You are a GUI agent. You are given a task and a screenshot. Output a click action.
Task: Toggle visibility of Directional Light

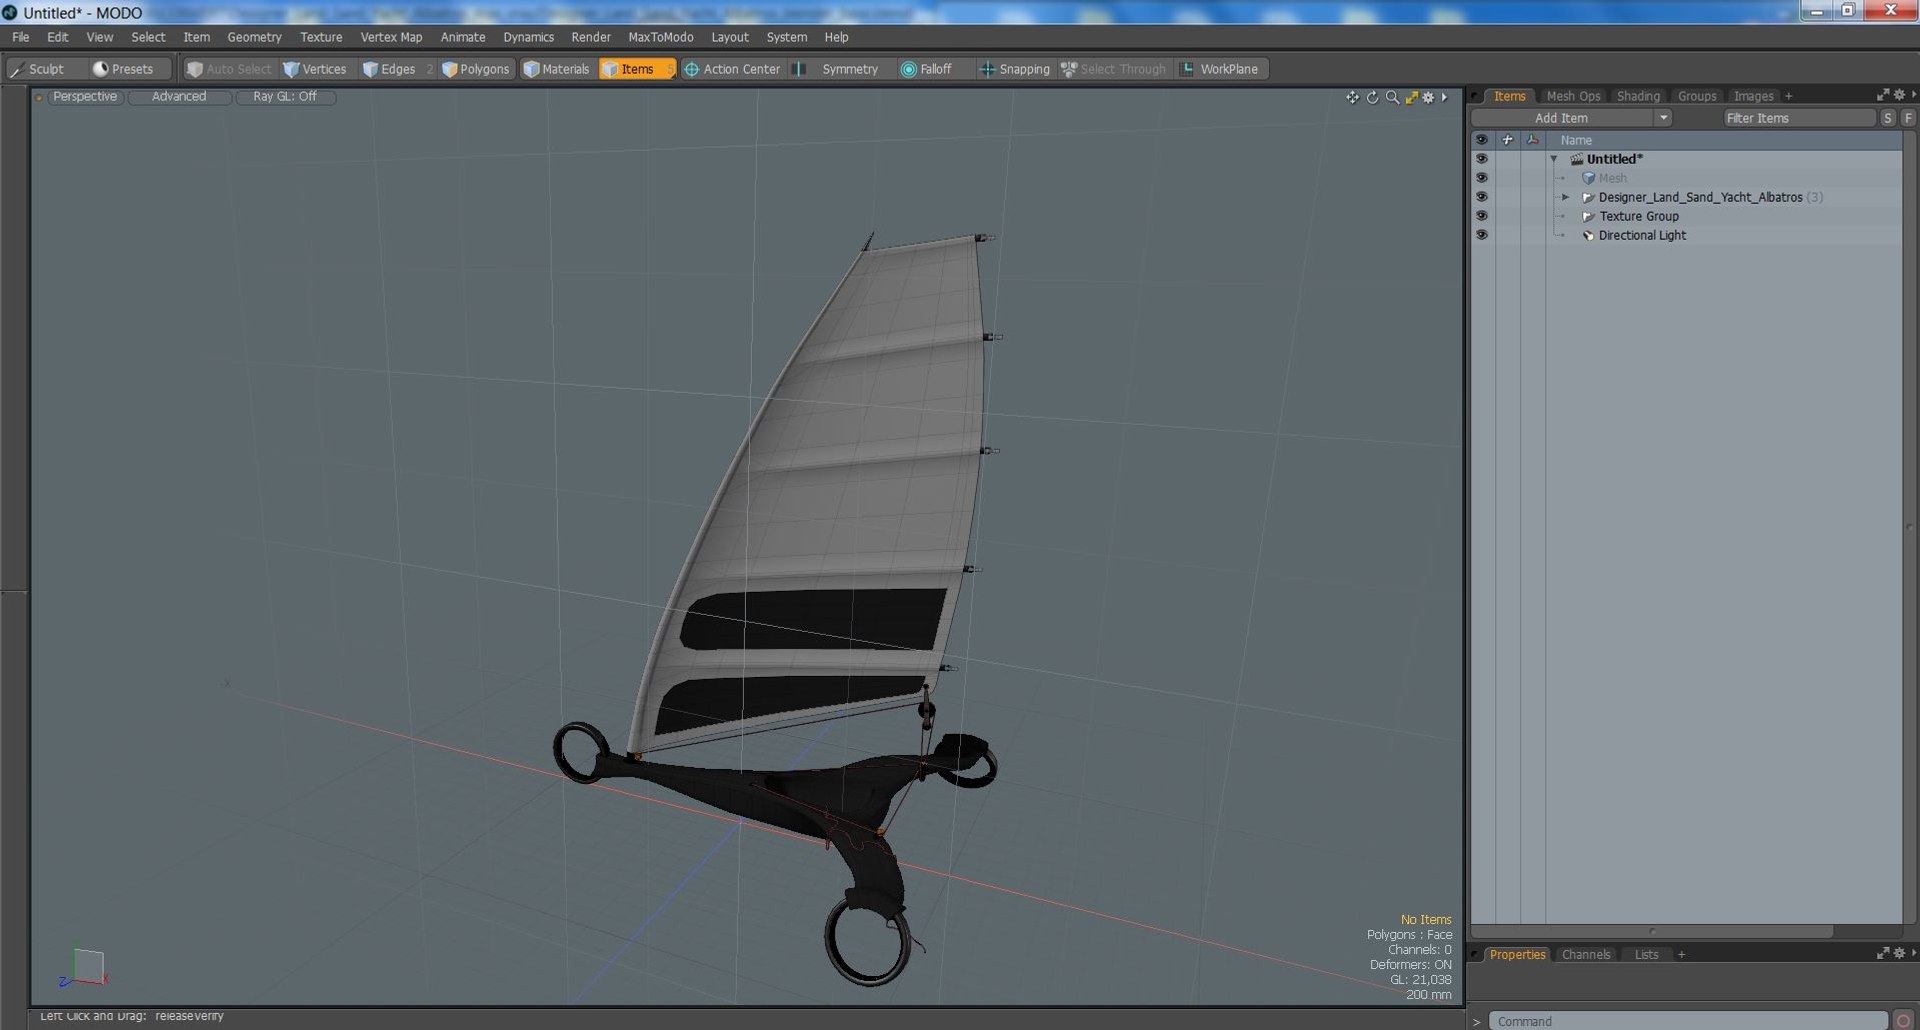[1481, 235]
